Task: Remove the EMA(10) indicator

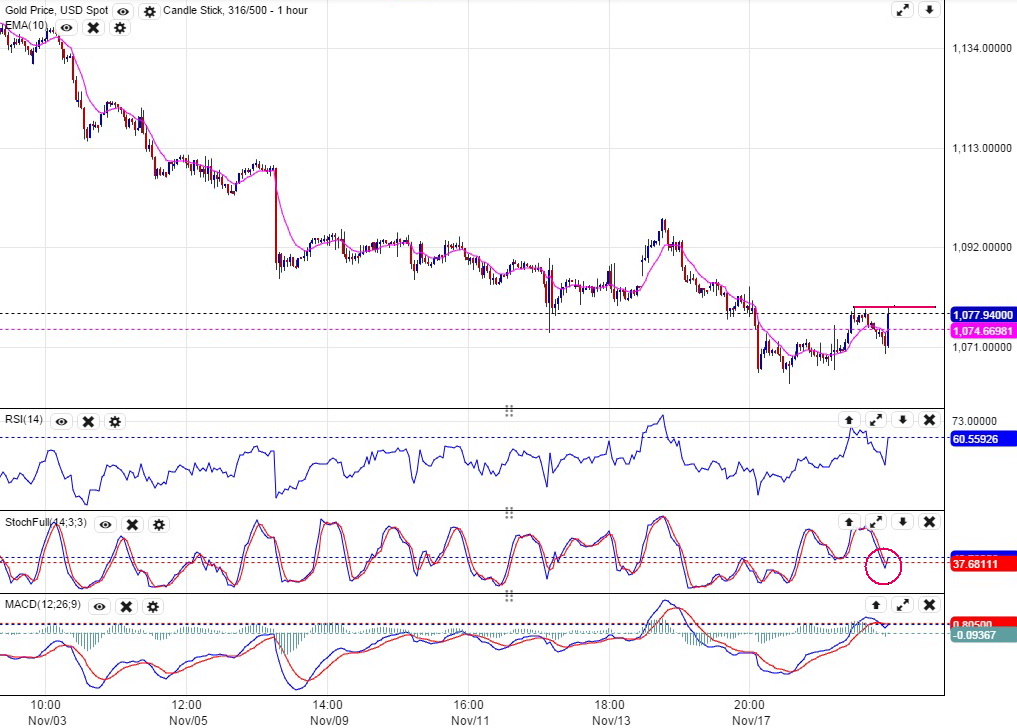Action: pyautogui.click(x=93, y=28)
